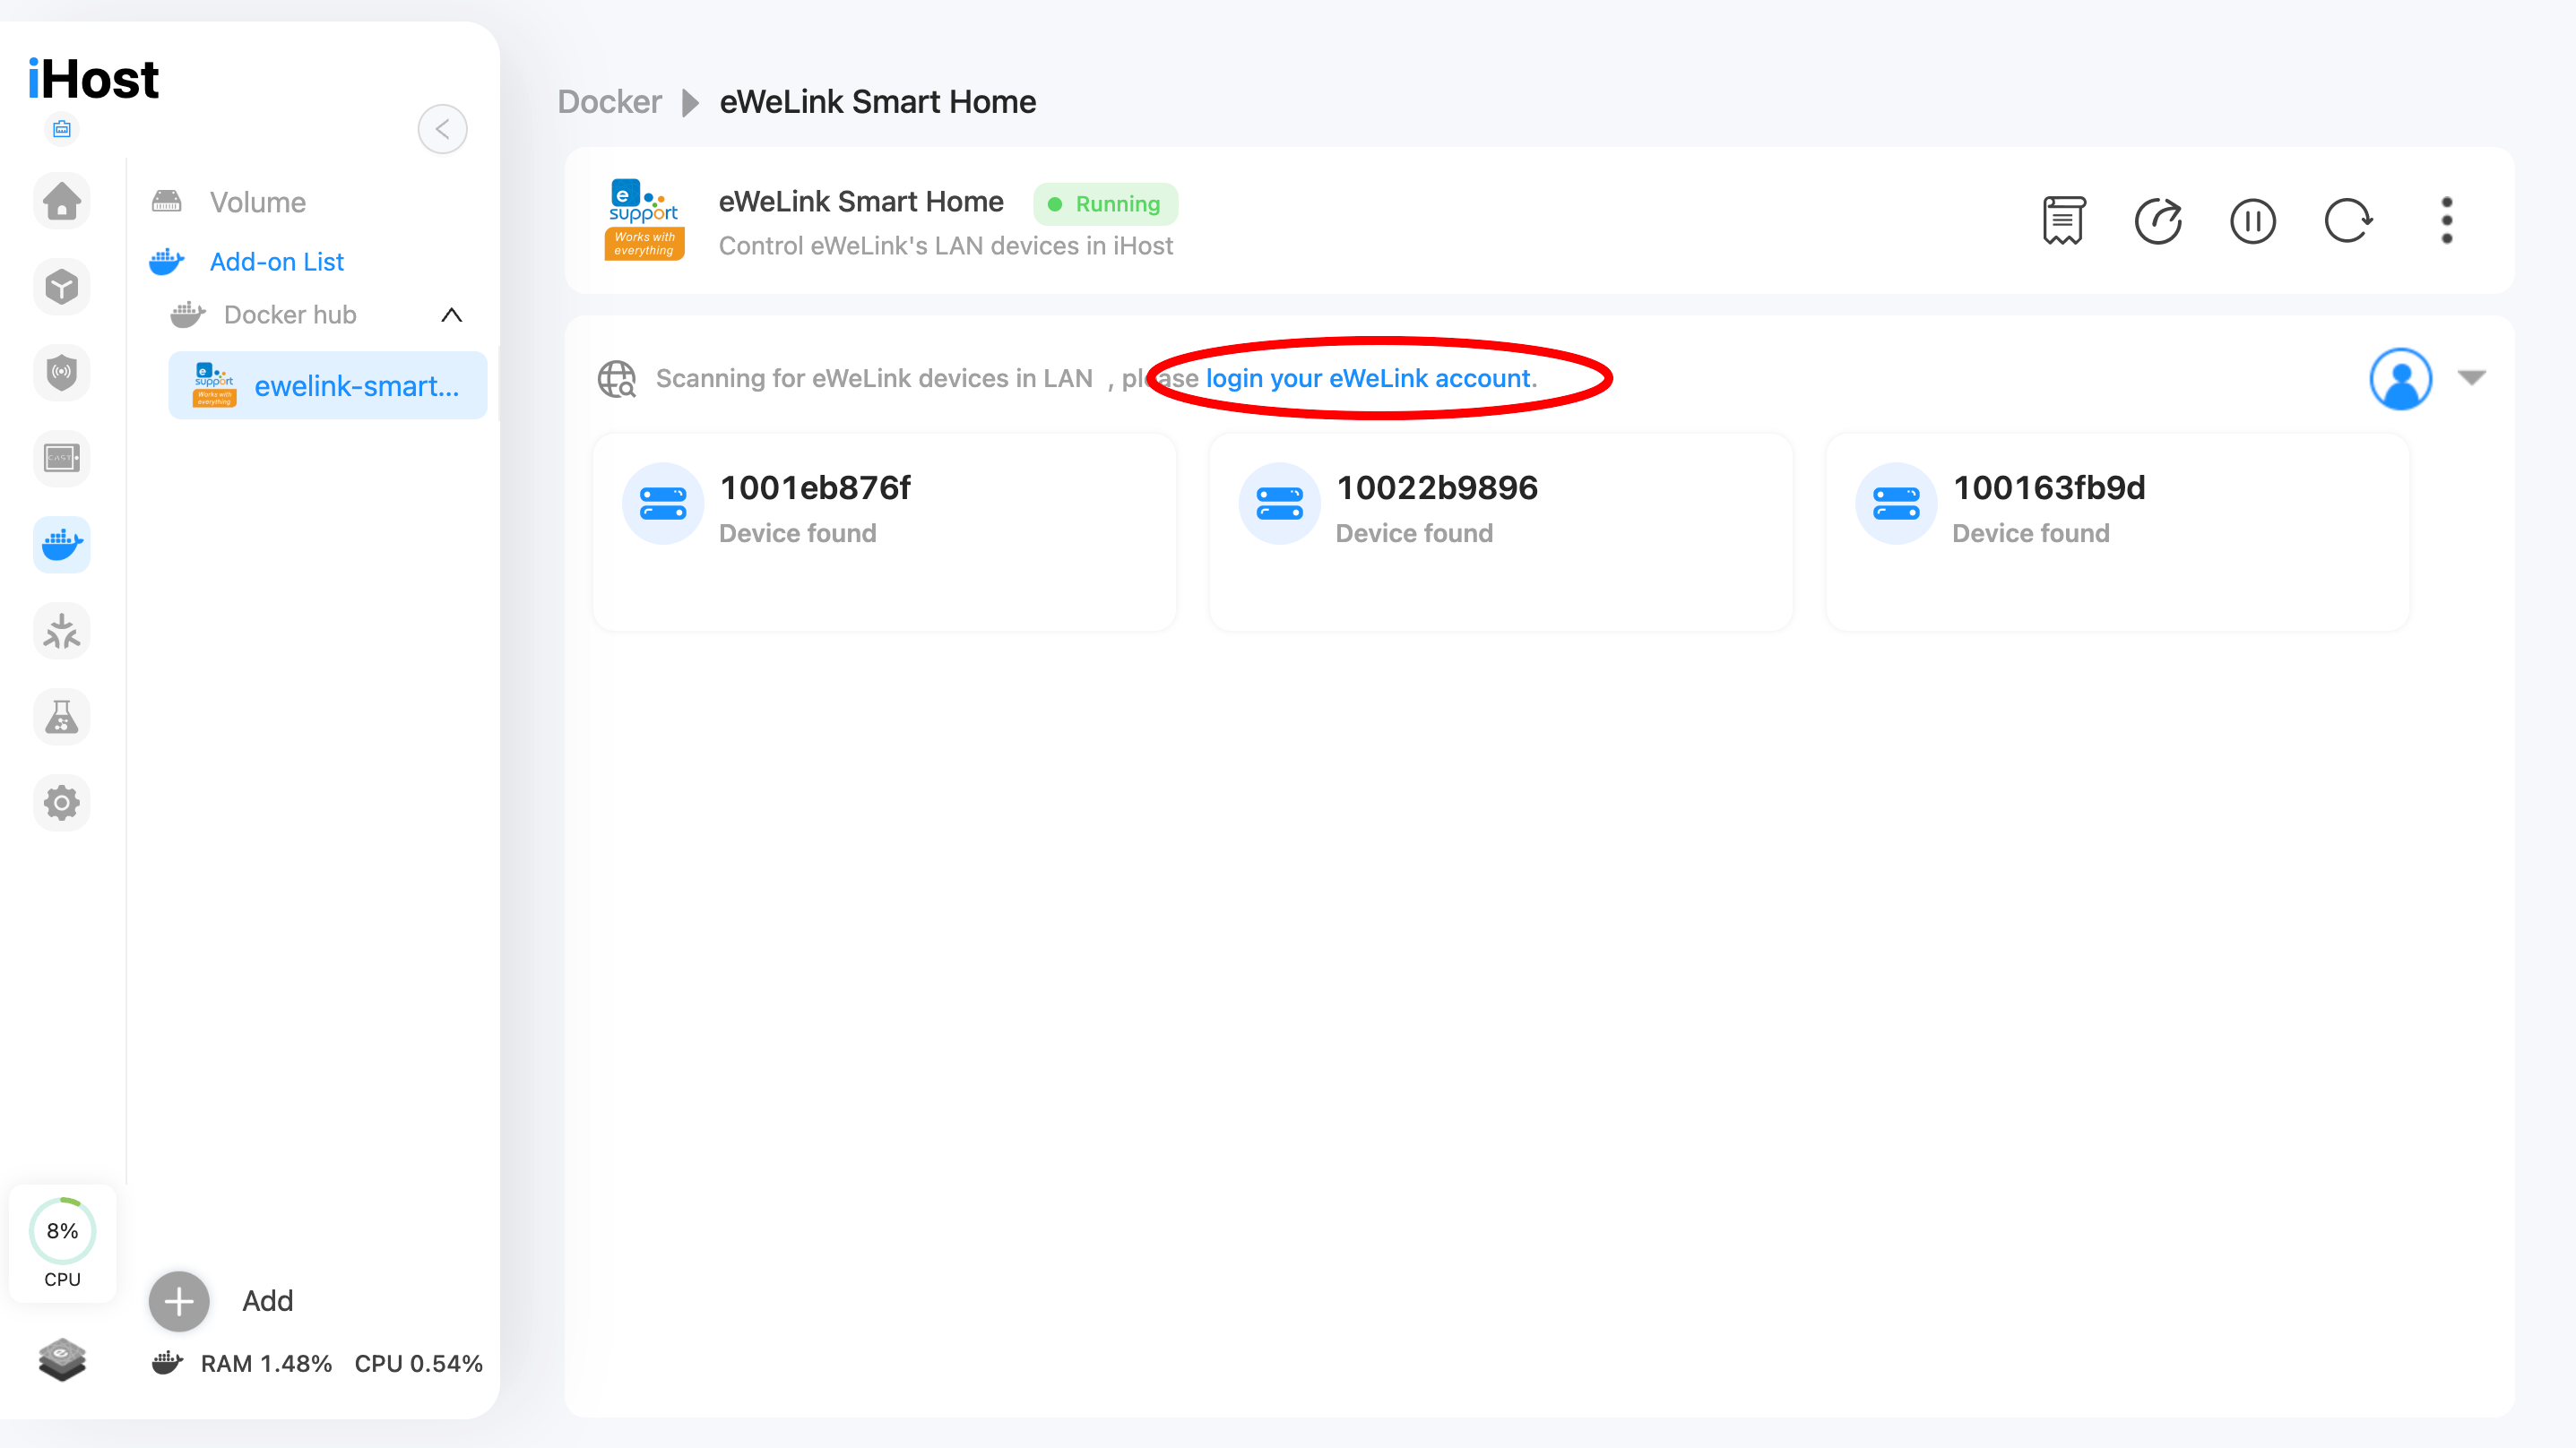Open the Matter bridge sidebar icon

[62, 631]
